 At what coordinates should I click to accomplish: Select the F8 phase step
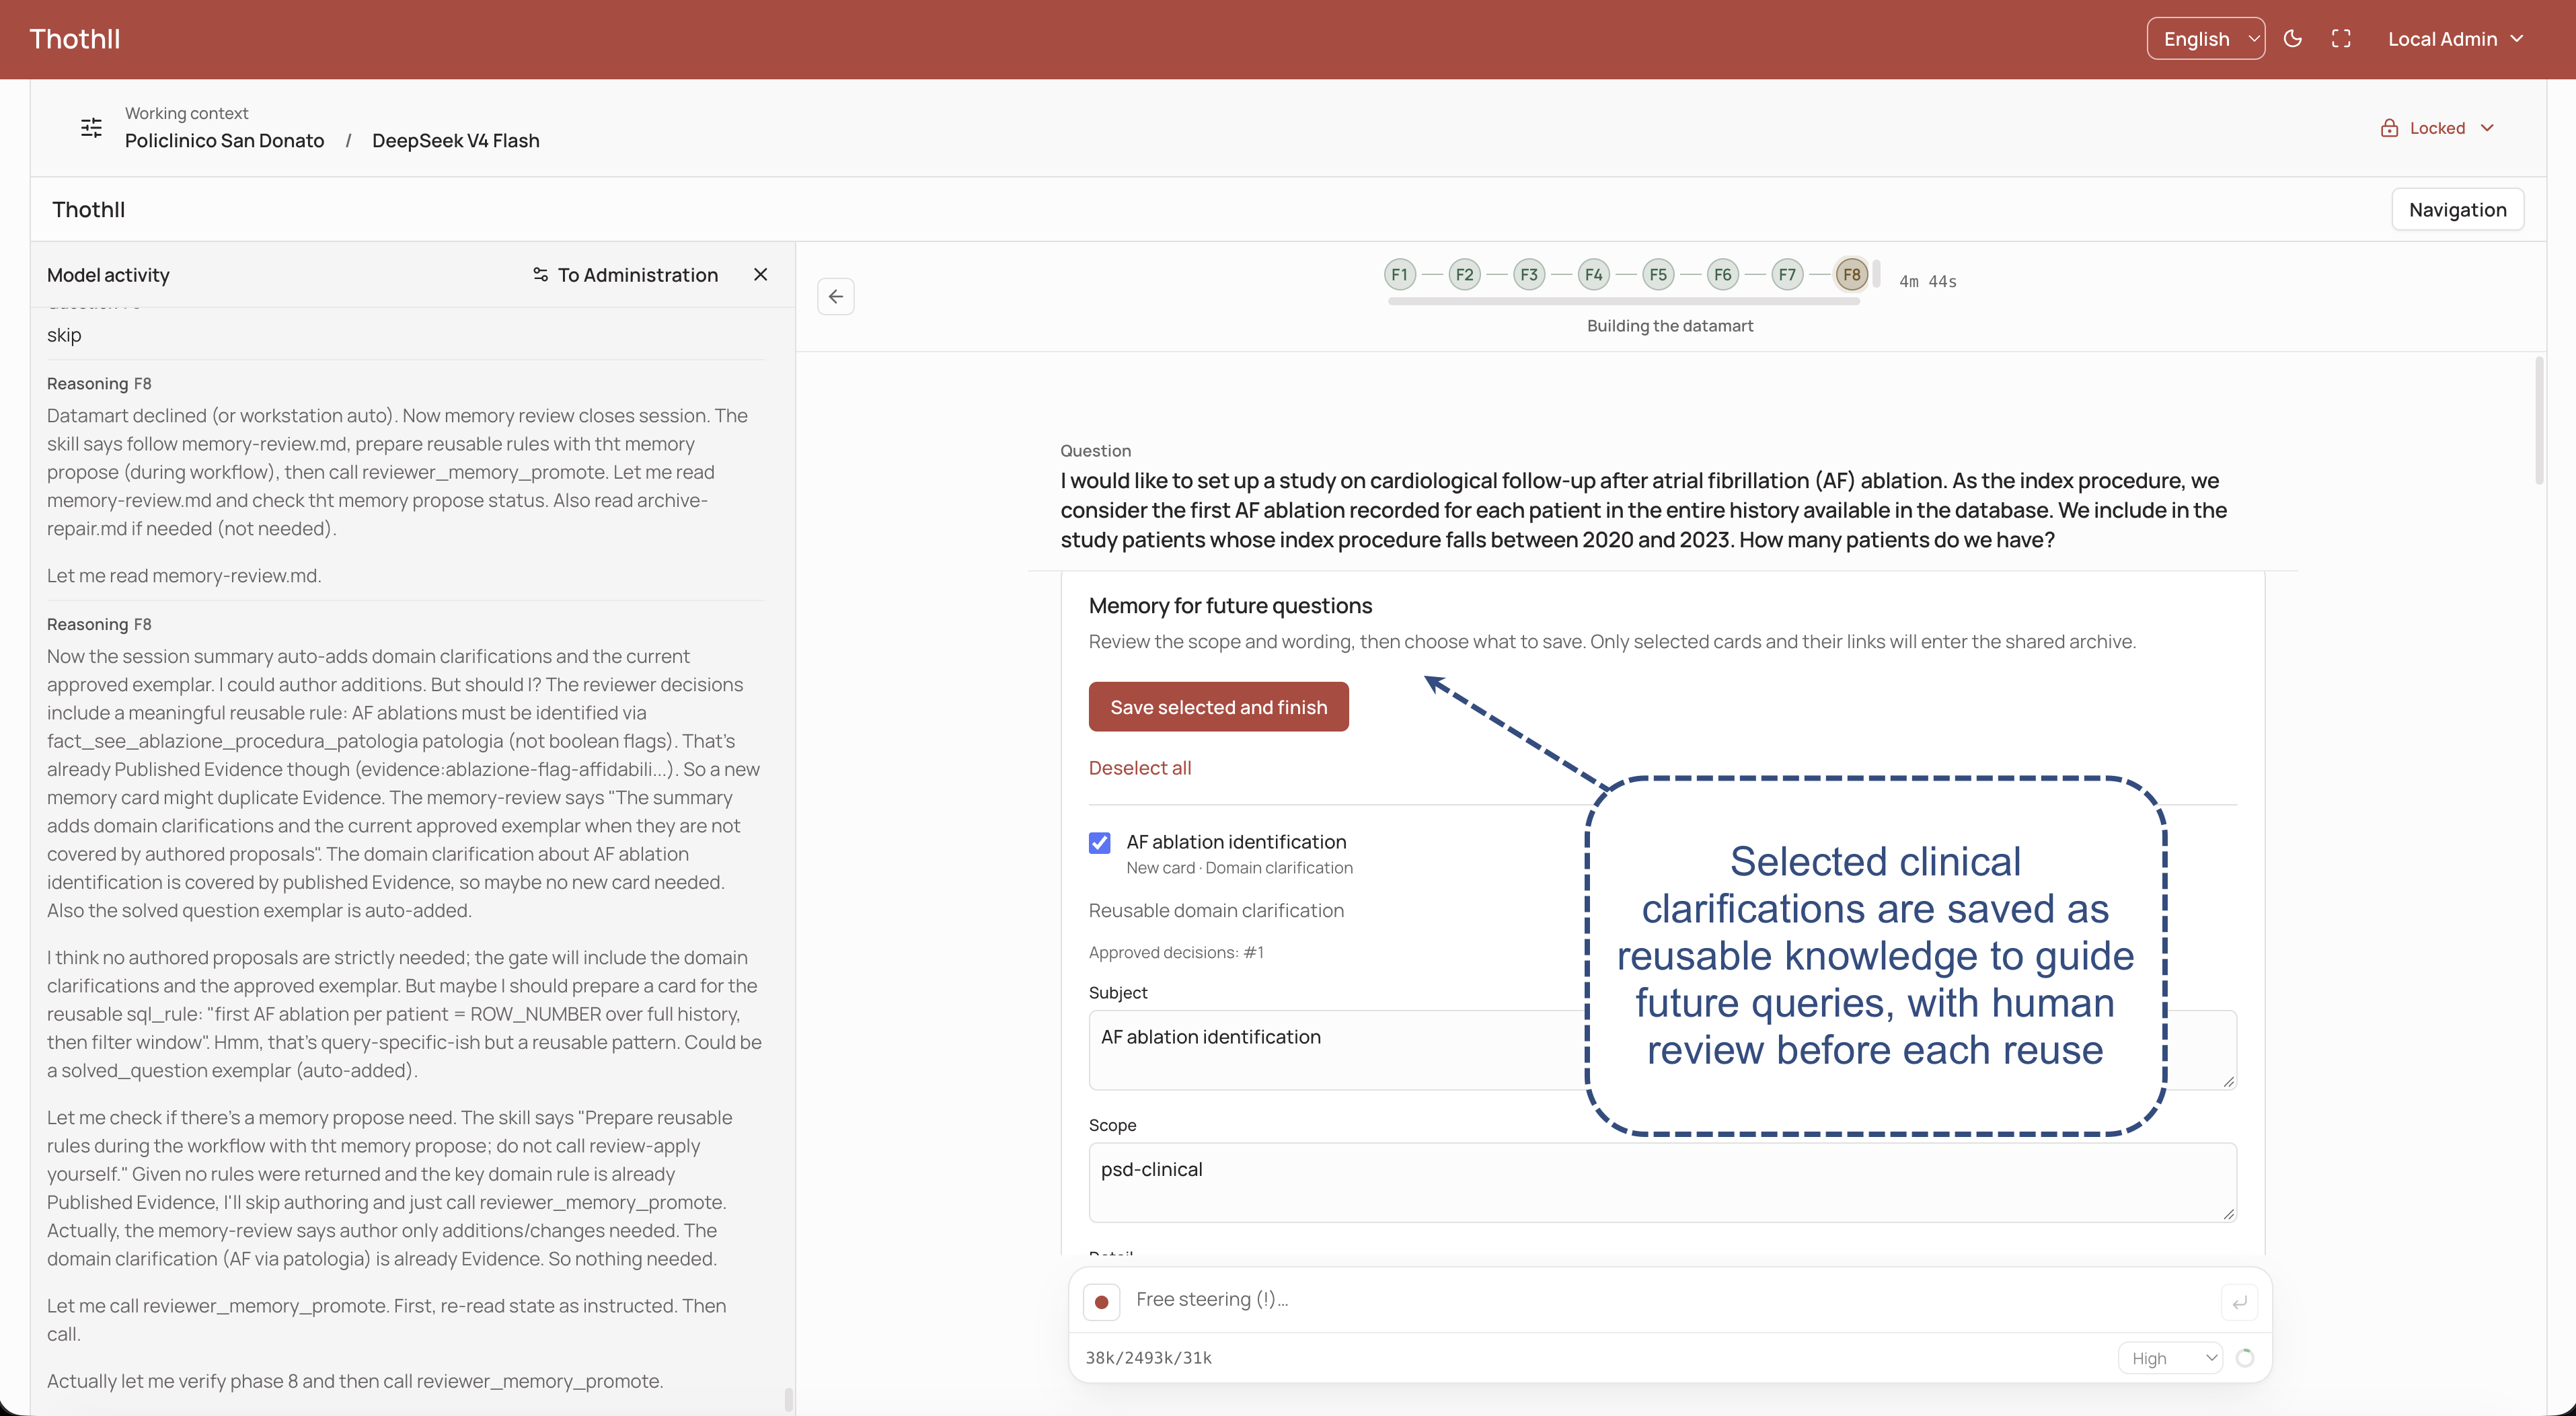pos(1851,274)
